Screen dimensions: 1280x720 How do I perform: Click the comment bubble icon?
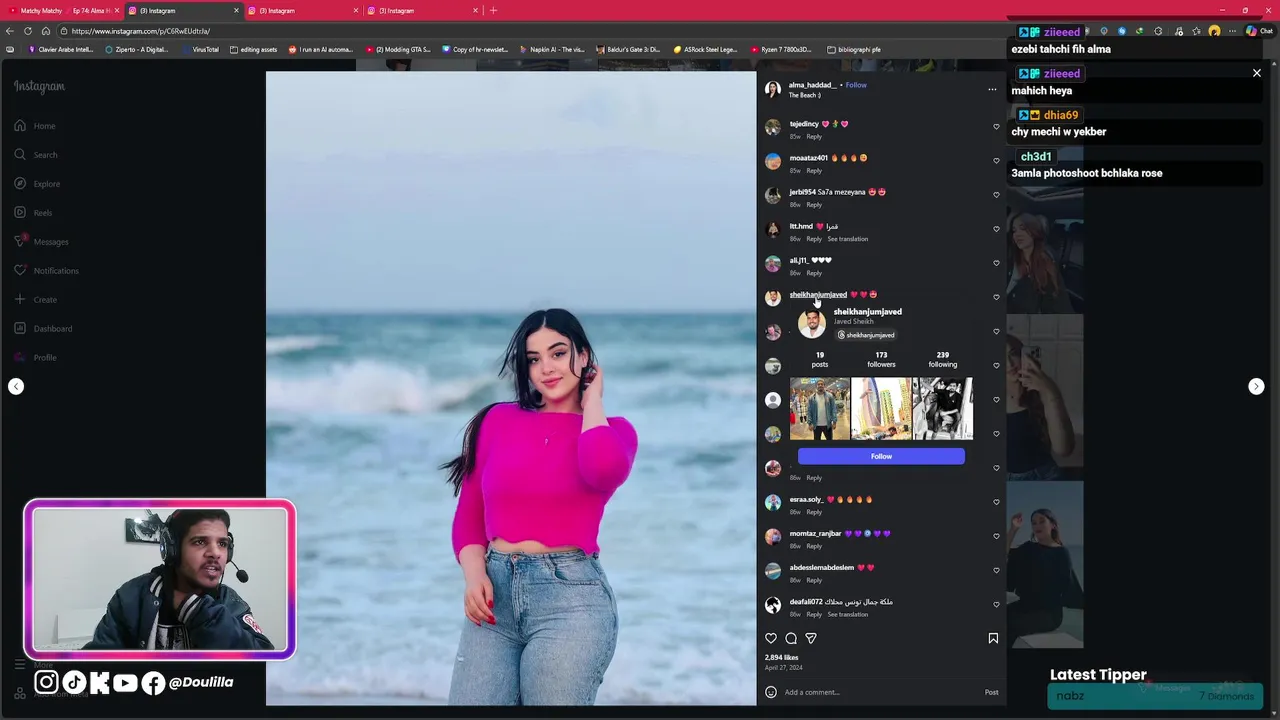tap(791, 638)
